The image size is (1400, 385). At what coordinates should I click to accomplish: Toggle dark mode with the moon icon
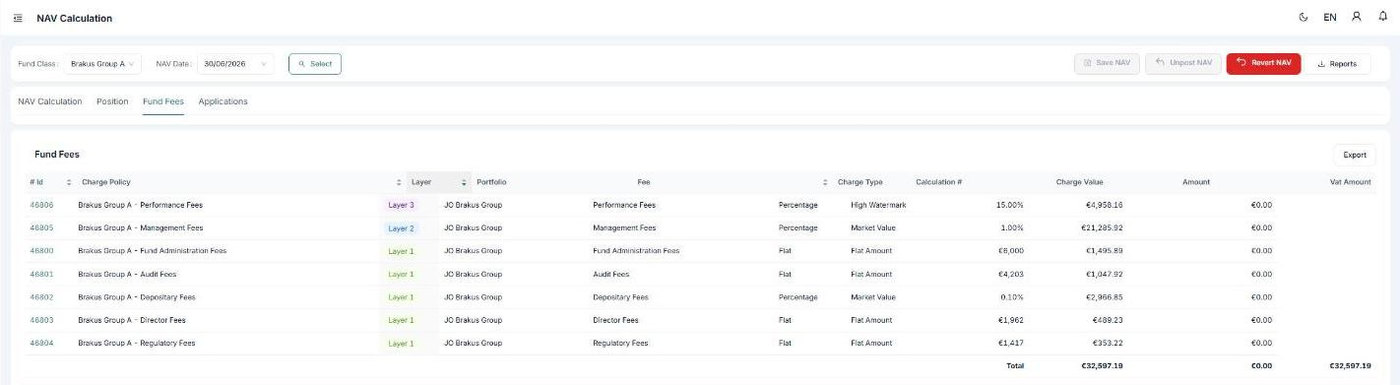click(1303, 17)
